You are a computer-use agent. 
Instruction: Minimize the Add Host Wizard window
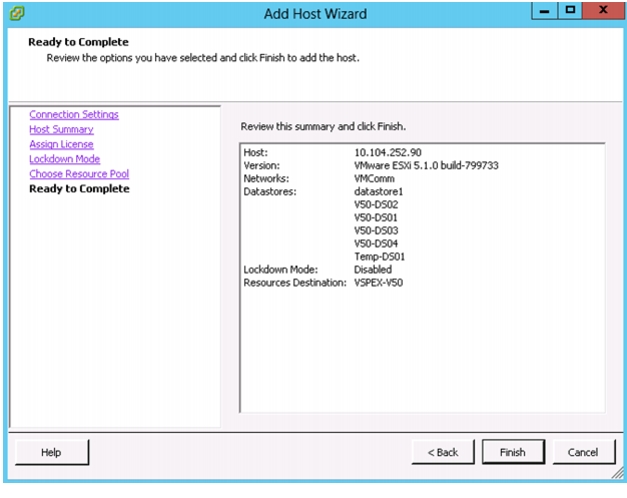pyautogui.click(x=544, y=11)
